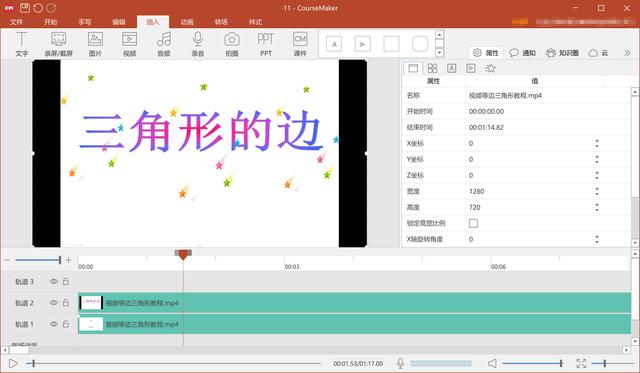The image size is (640, 373).
Task: Zoom in the timeline with plus button
Action: click(69, 260)
